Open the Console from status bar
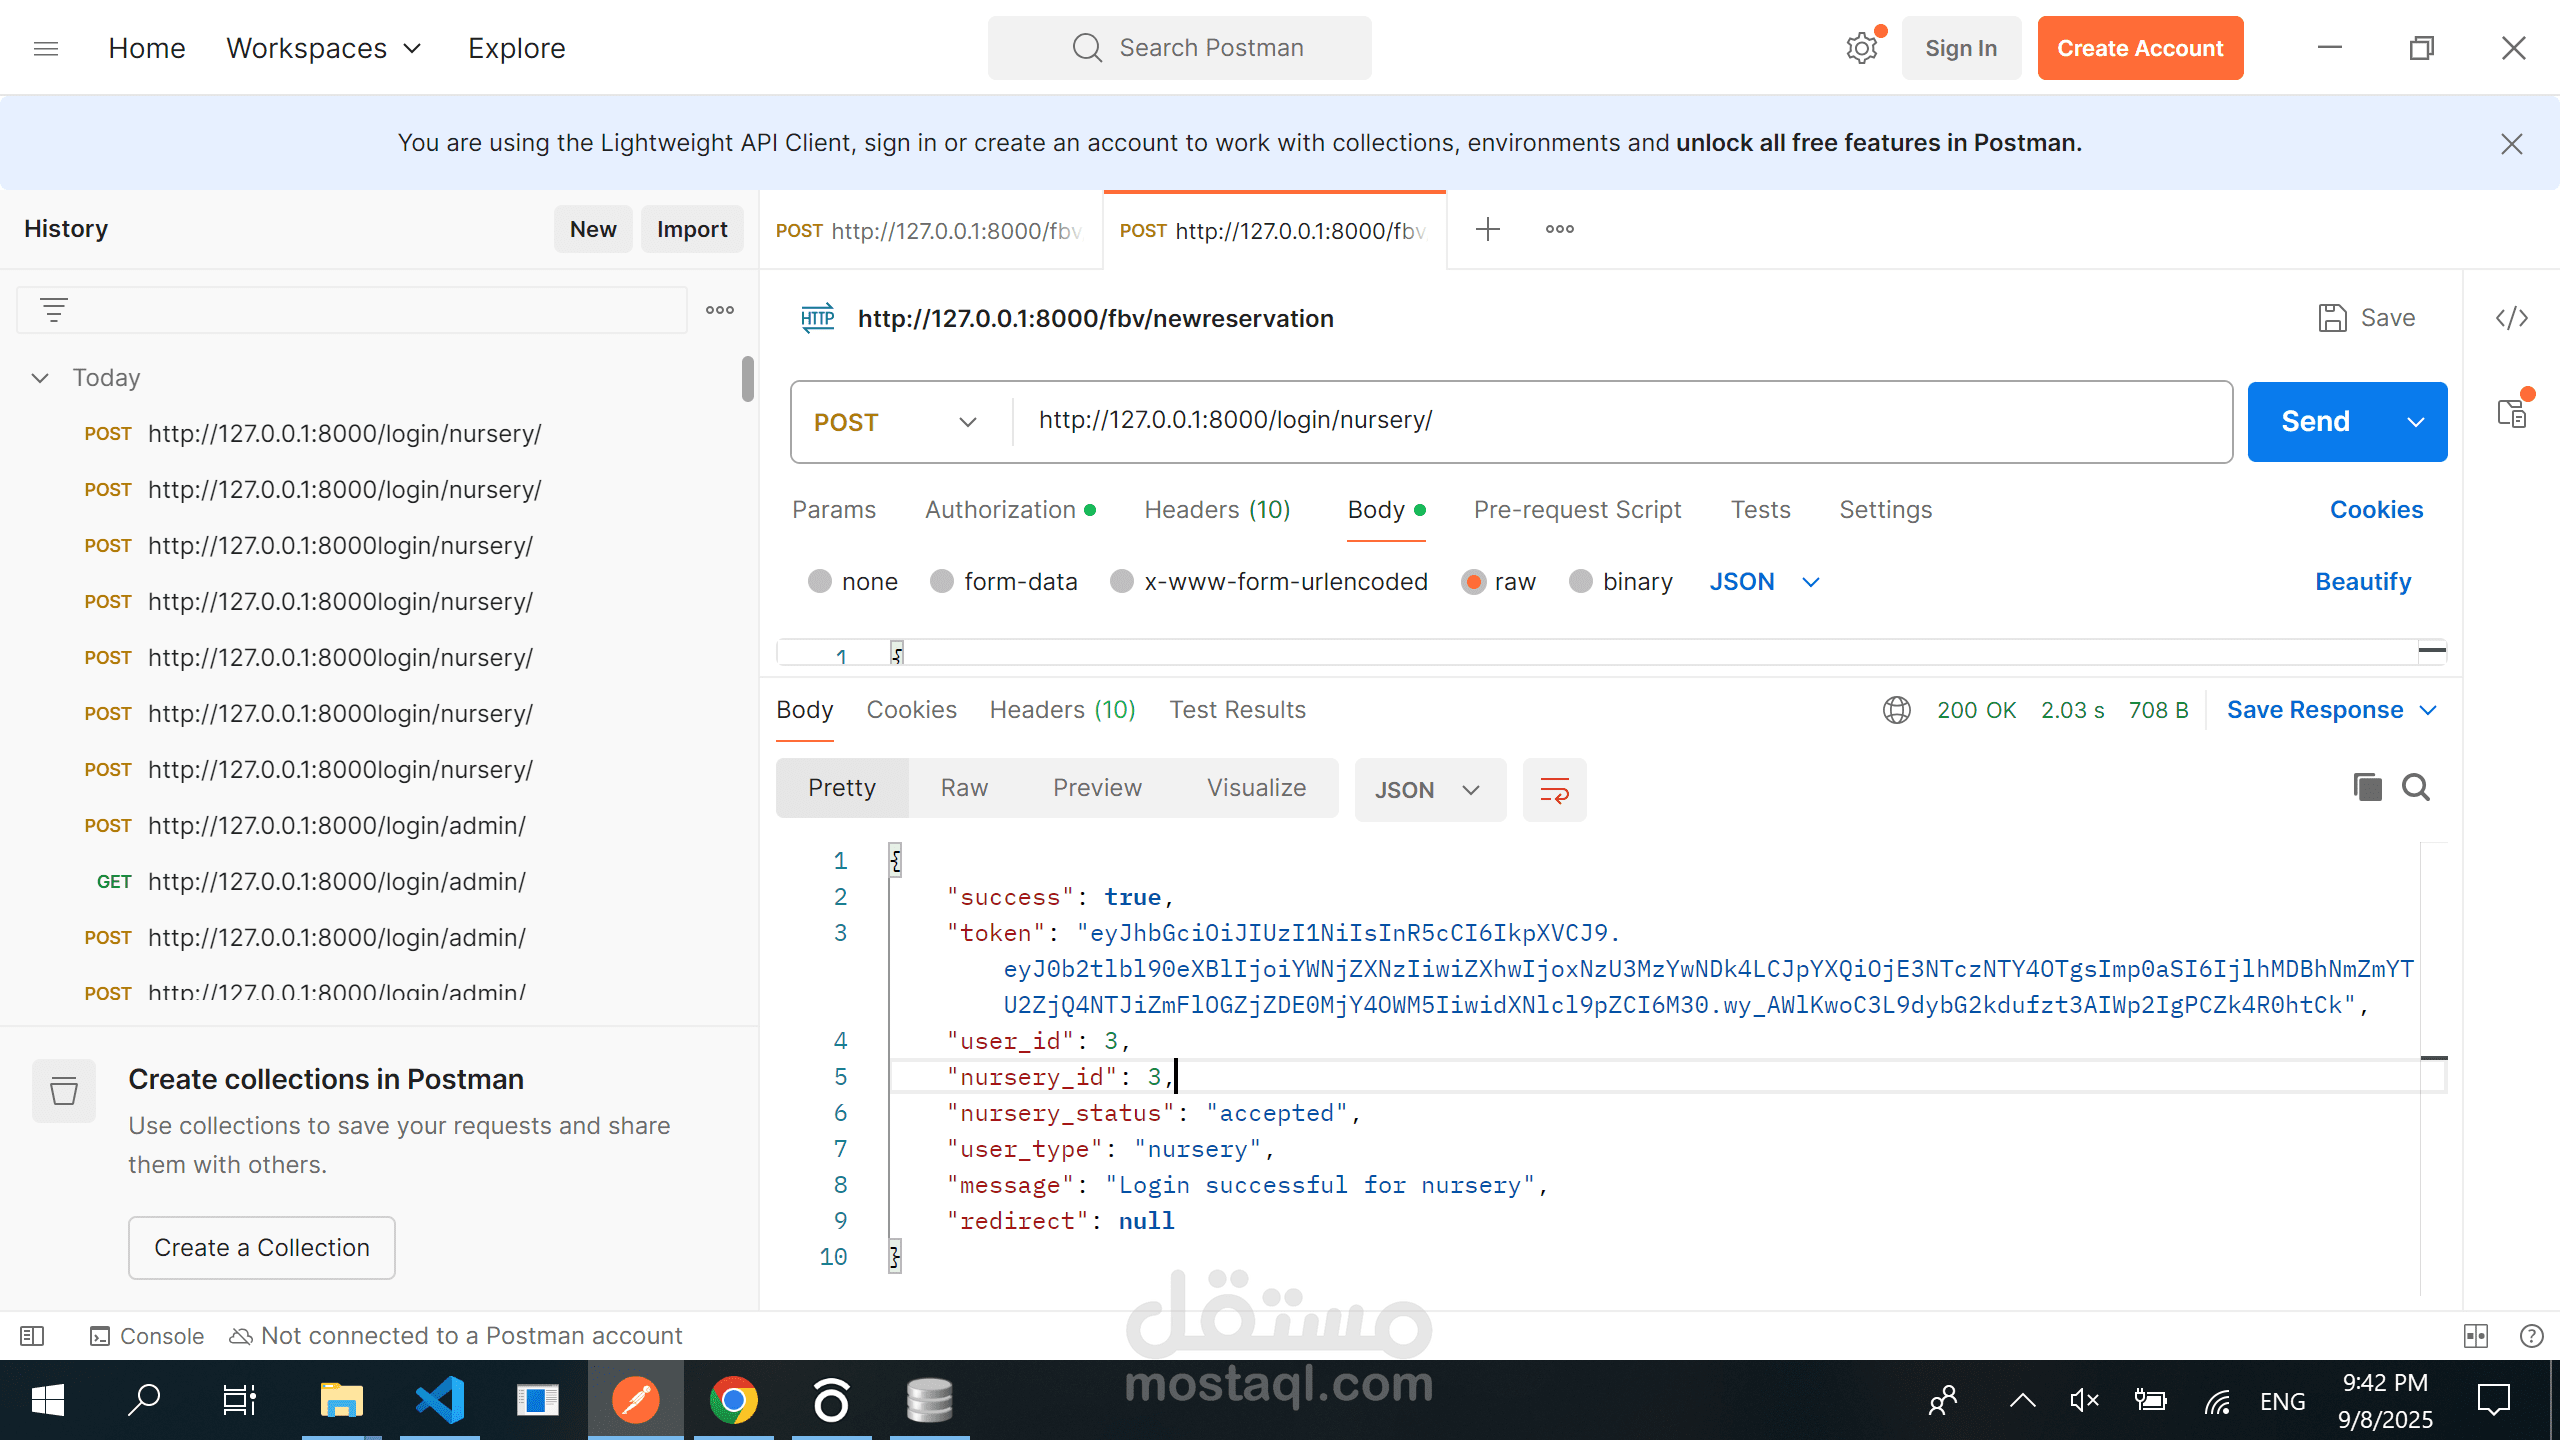The width and height of the screenshot is (2560, 1440). pyautogui.click(x=147, y=1336)
